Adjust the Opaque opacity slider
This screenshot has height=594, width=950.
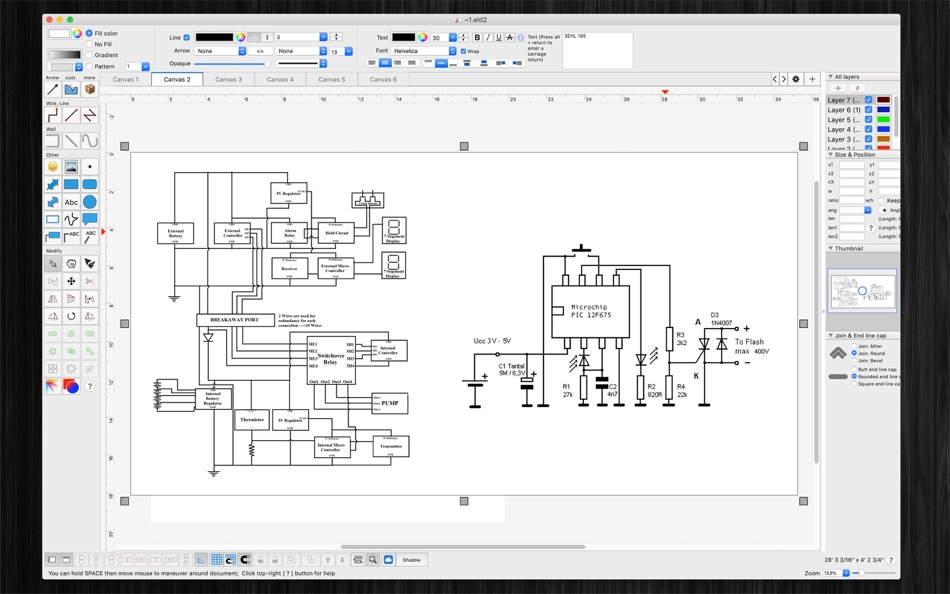(x=232, y=64)
